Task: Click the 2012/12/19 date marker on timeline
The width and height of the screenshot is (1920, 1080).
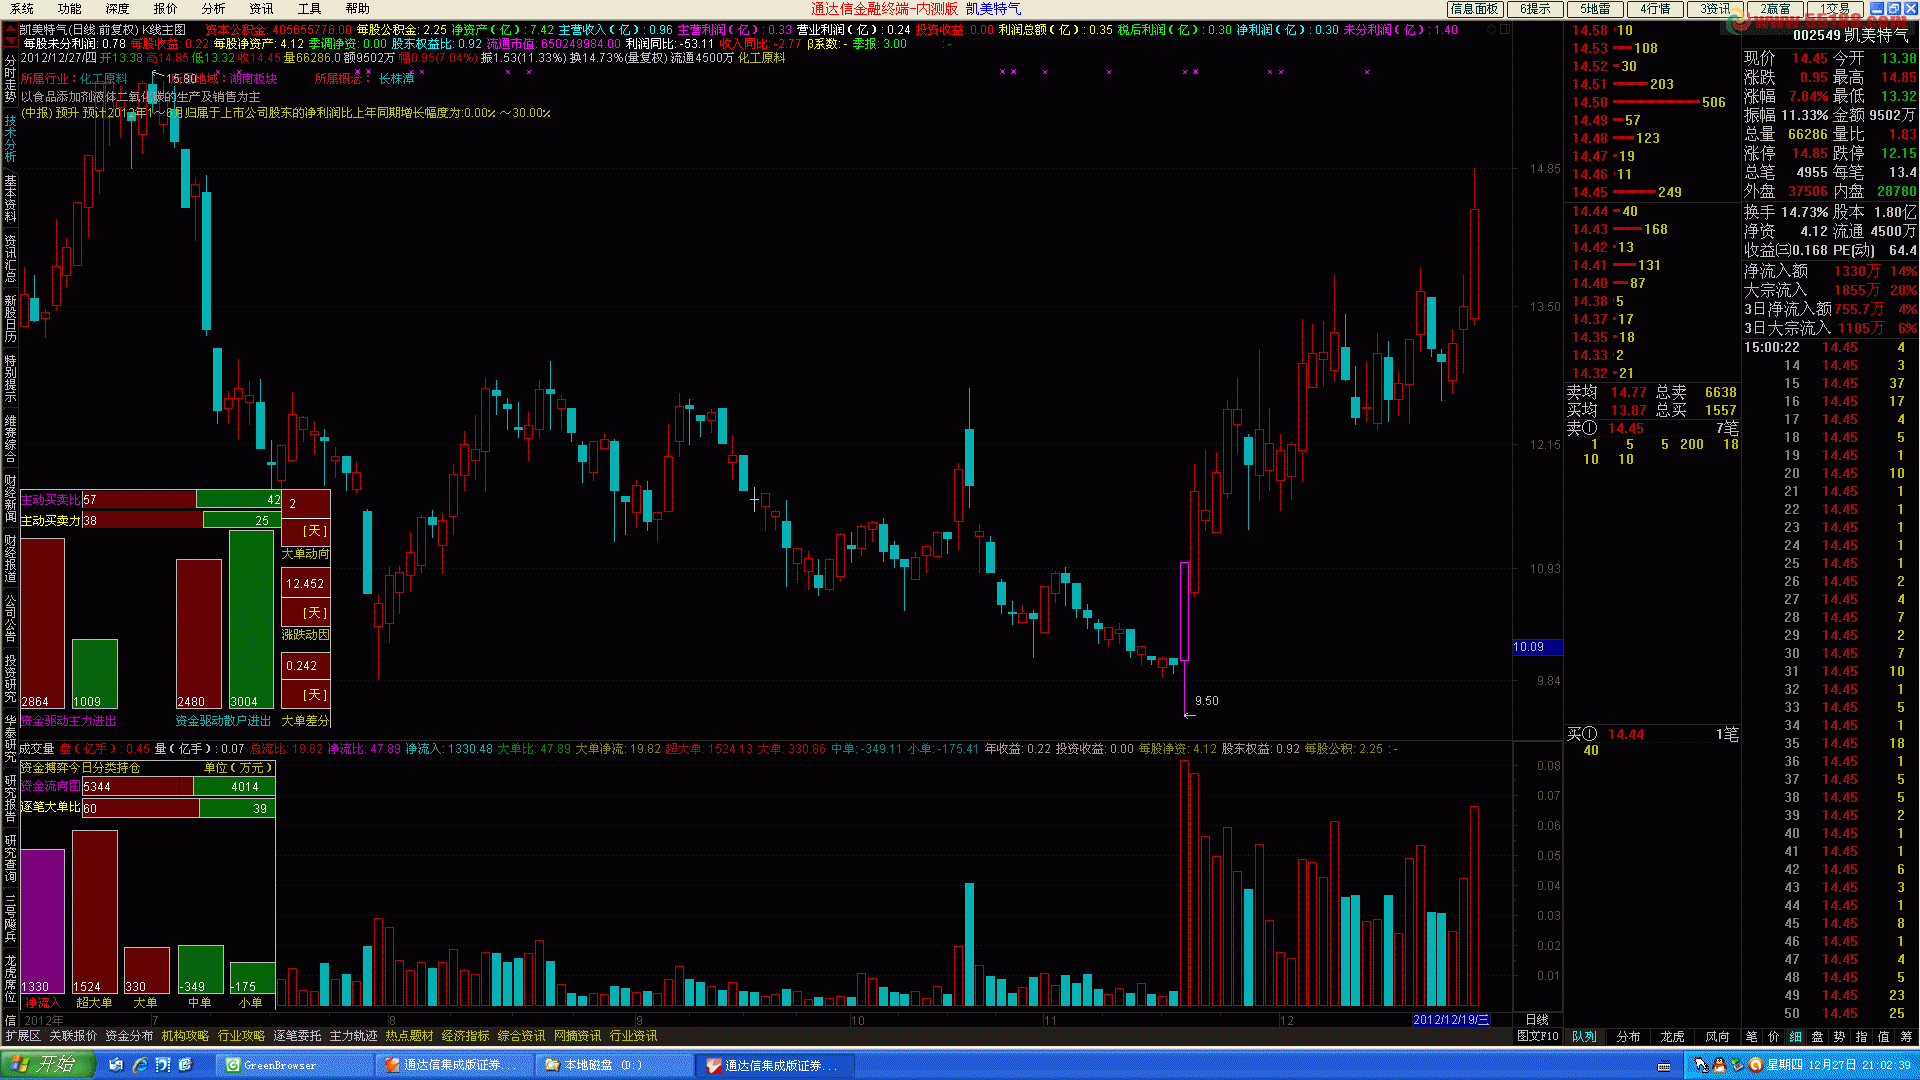Action: click(1451, 1020)
